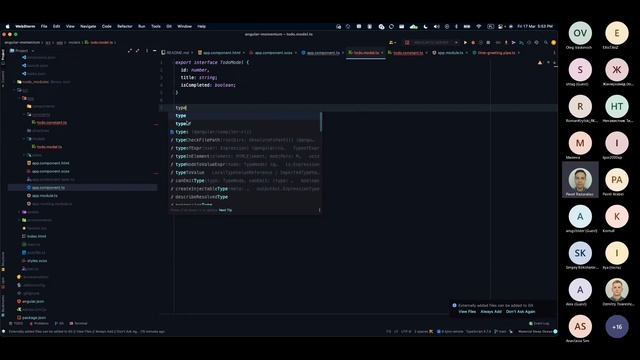Image resolution: width=640 pixels, height=360 pixels.
Task: Select todo.component.ts in project tree
Action: tap(51, 122)
